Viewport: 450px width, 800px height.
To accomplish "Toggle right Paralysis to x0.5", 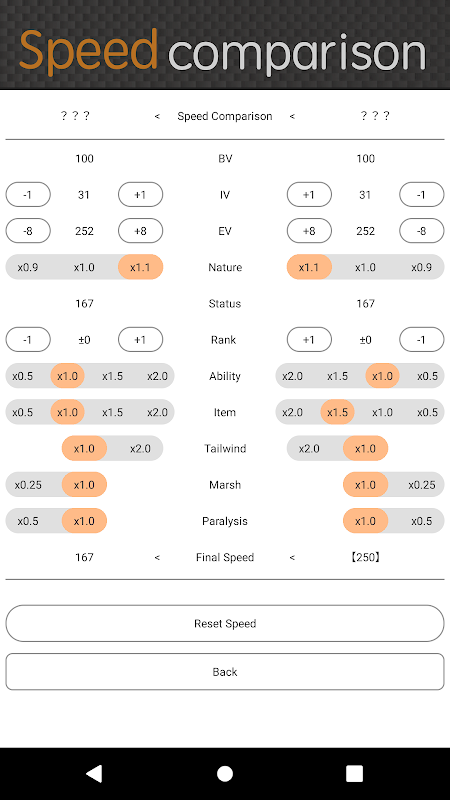I will pos(421,520).
